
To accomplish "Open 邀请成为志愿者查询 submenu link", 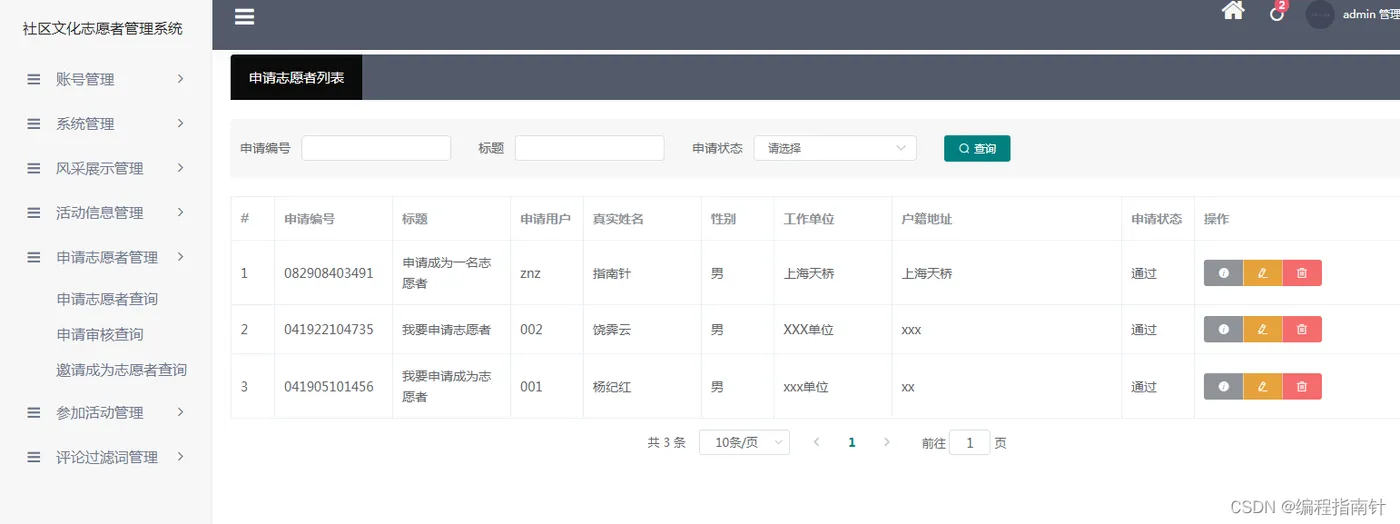I will pos(121,370).
